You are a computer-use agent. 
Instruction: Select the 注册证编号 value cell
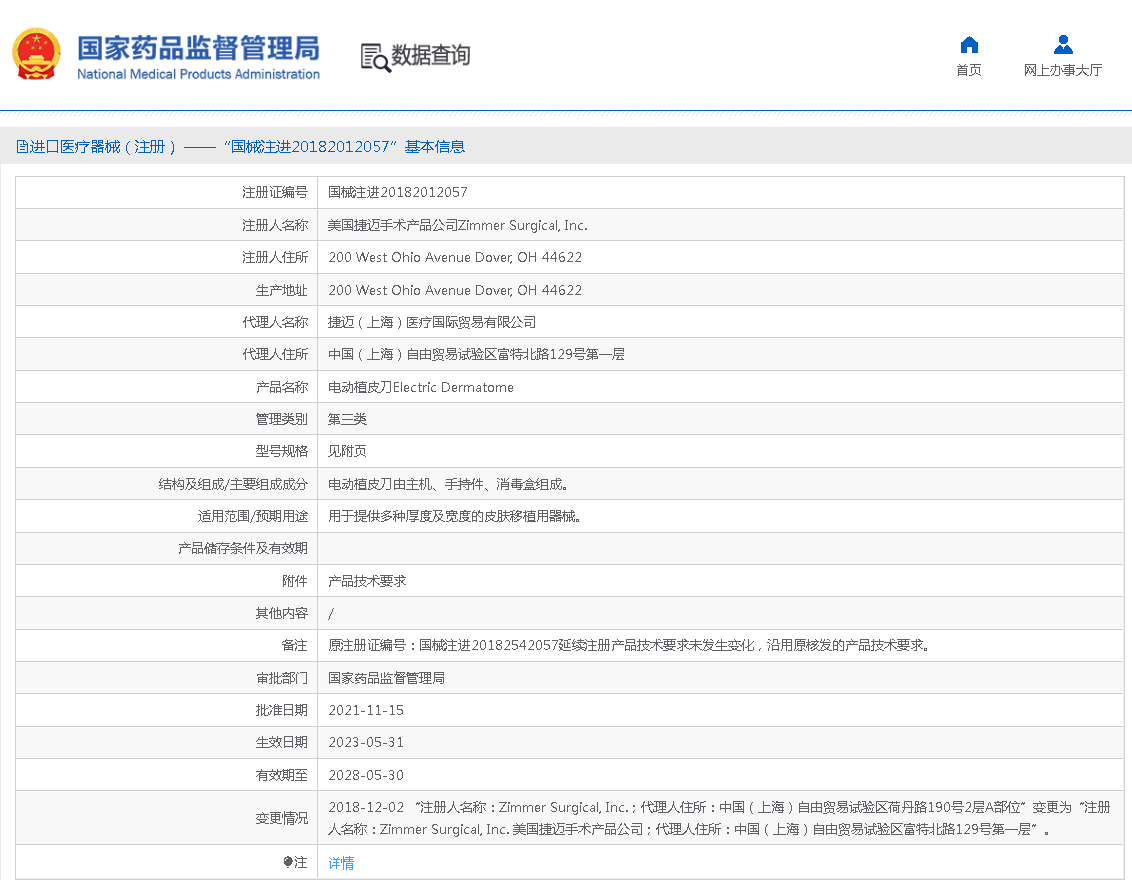pyautogui.click(x=399, y=192)
